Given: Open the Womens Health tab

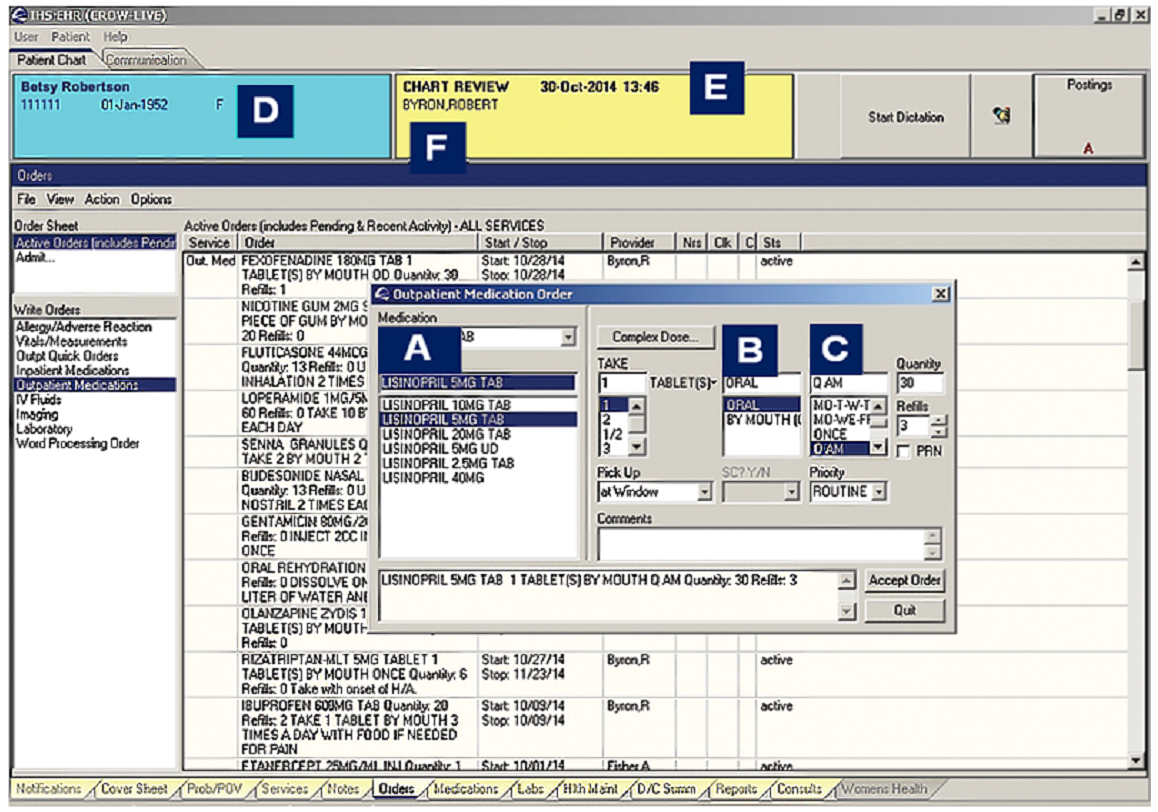Looking at the screenshot, I should pyautogui.click(x=883, y=789).
